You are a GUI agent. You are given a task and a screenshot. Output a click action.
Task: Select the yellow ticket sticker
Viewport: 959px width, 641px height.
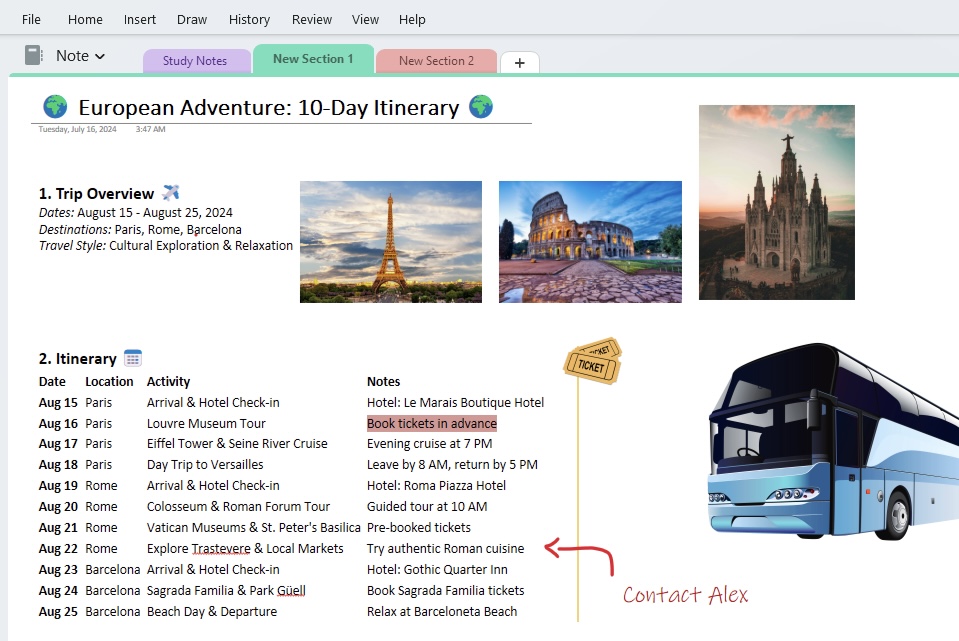592,361
